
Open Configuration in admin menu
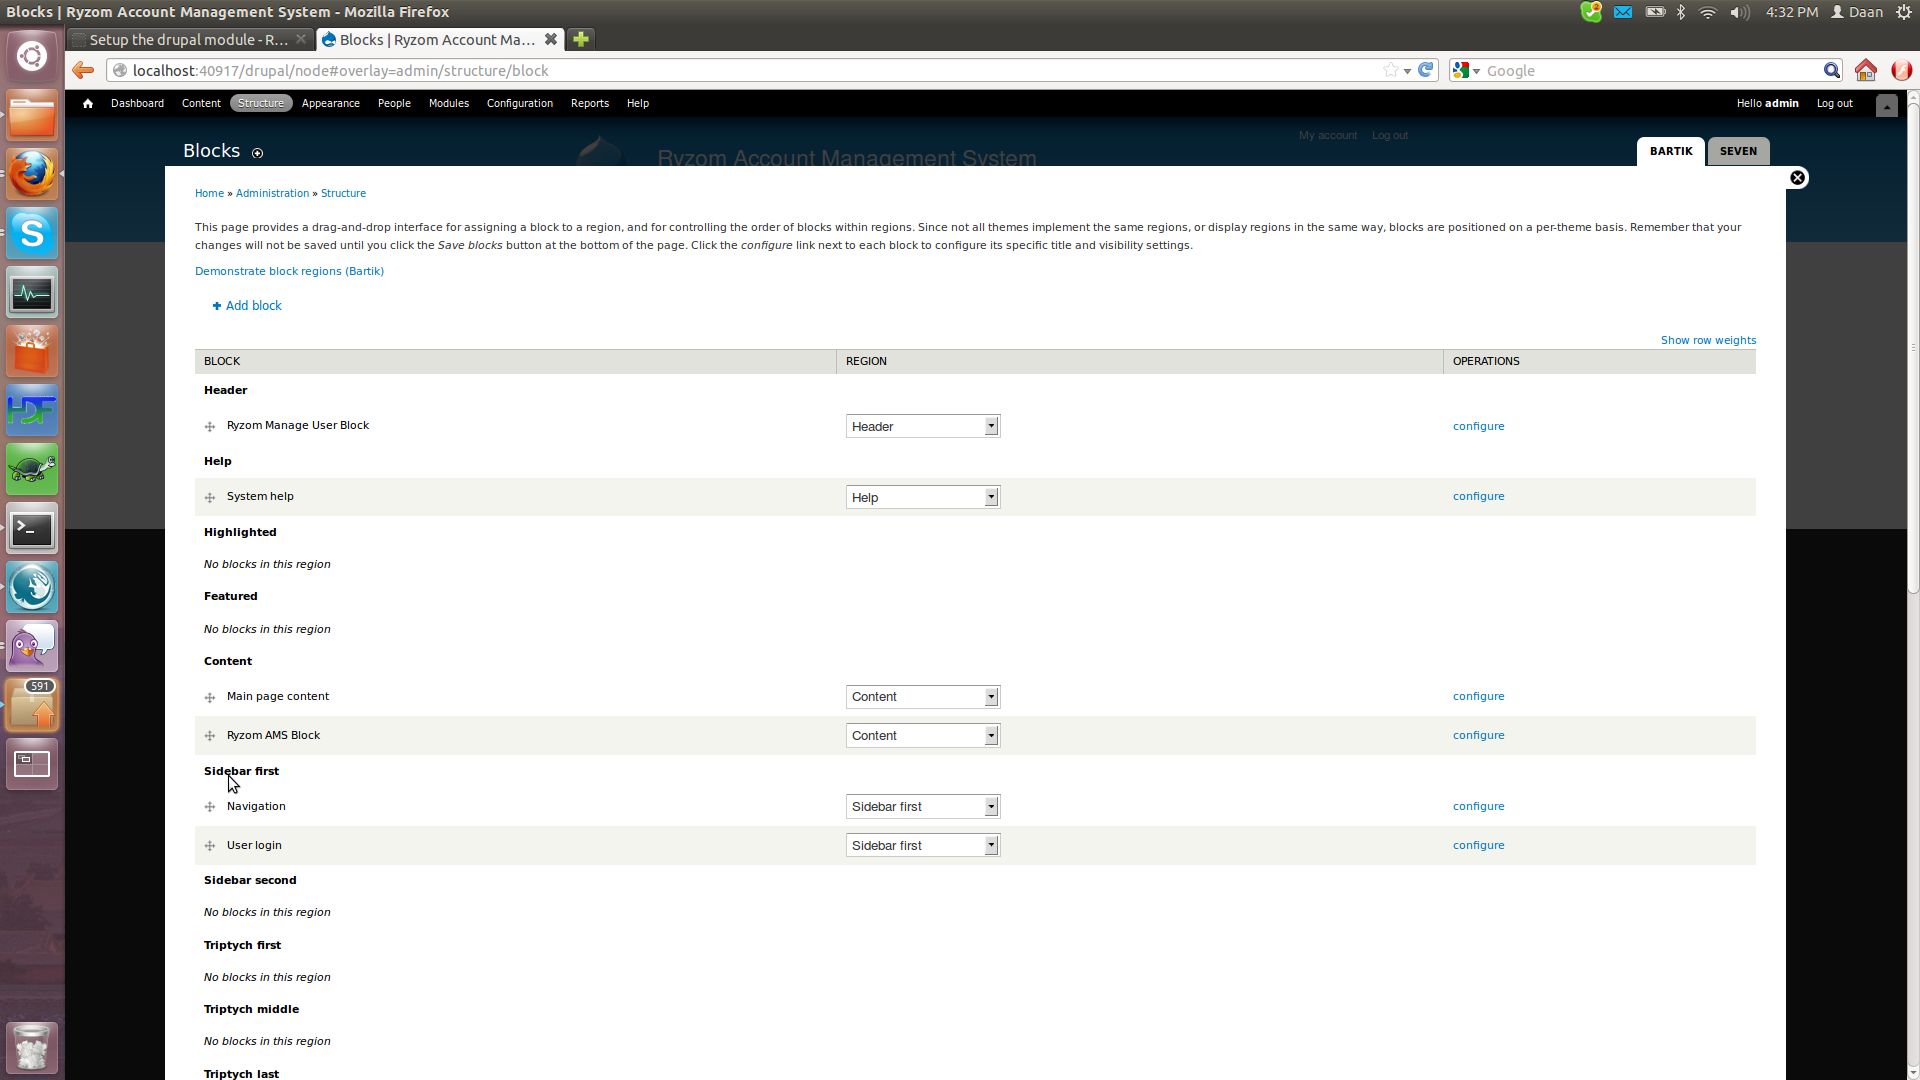520,103
